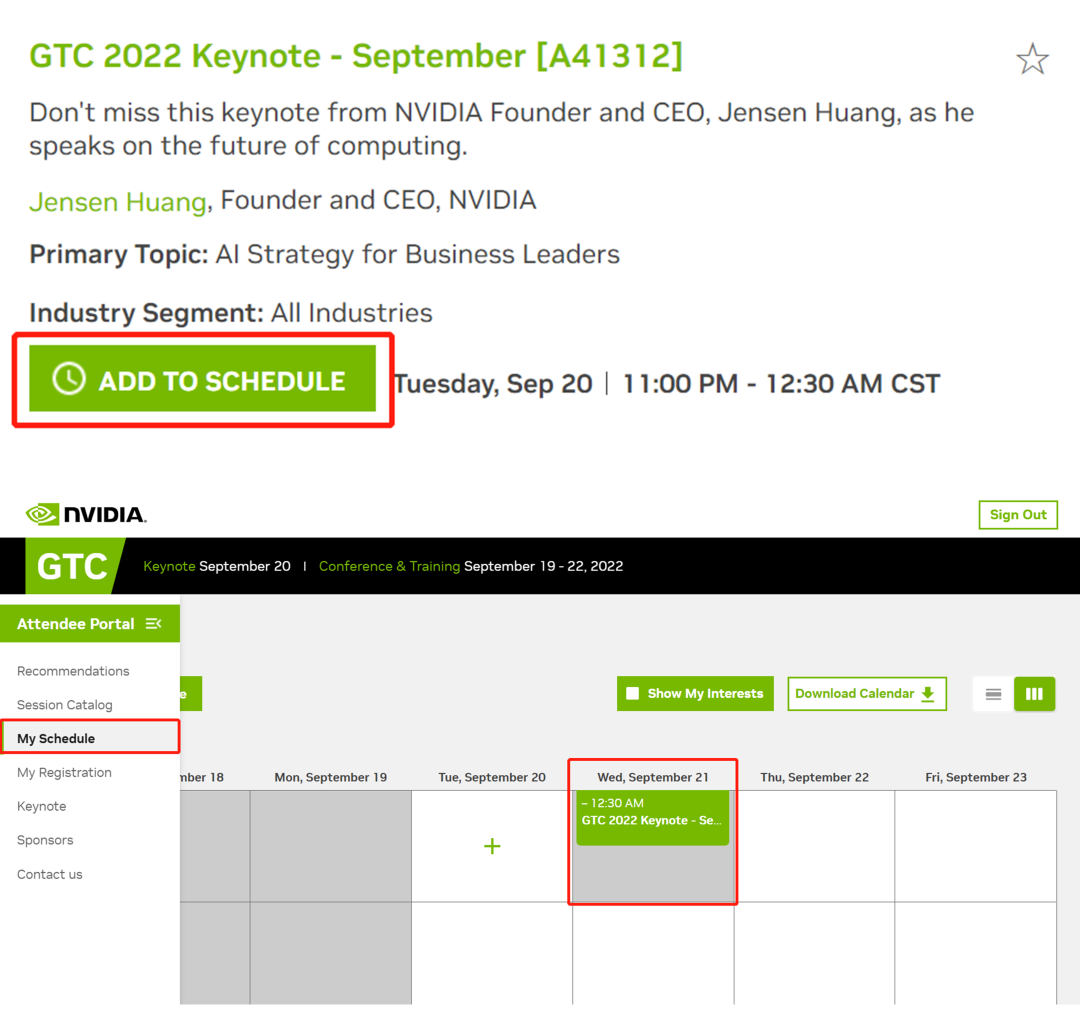
Task: Download the calendar file
Action: (866, 694)
